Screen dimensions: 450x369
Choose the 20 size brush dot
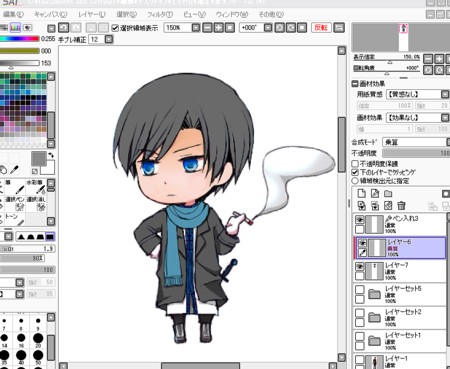pyautogui.click(x=38, y=339)
